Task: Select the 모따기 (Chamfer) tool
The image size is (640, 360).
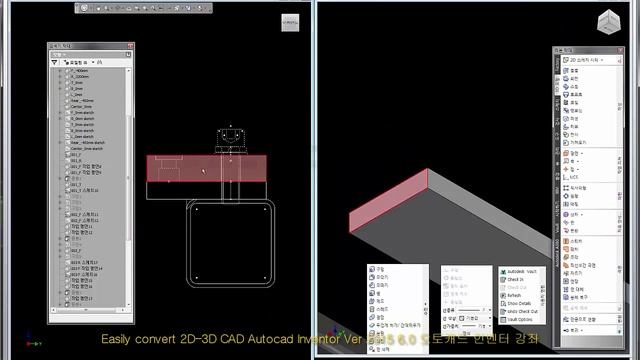Action: [x=378, y=285]
